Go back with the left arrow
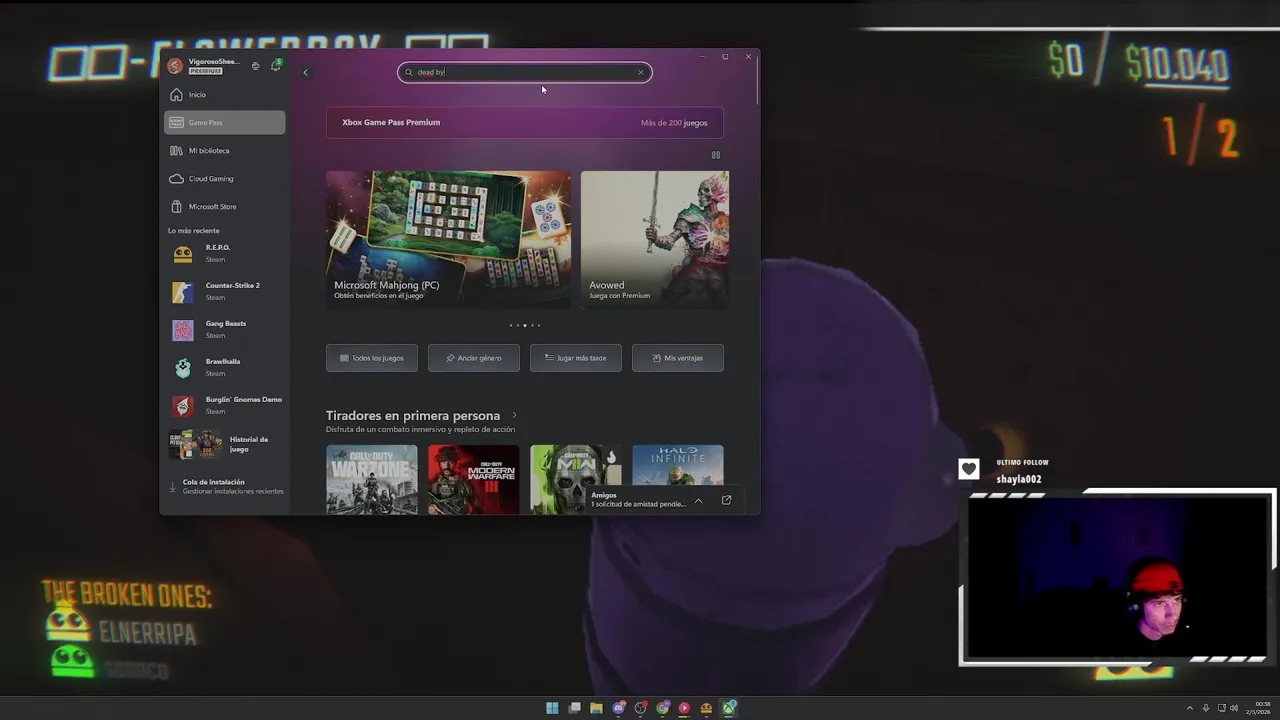Screen dimensions: 1280x720 point(305,72)
